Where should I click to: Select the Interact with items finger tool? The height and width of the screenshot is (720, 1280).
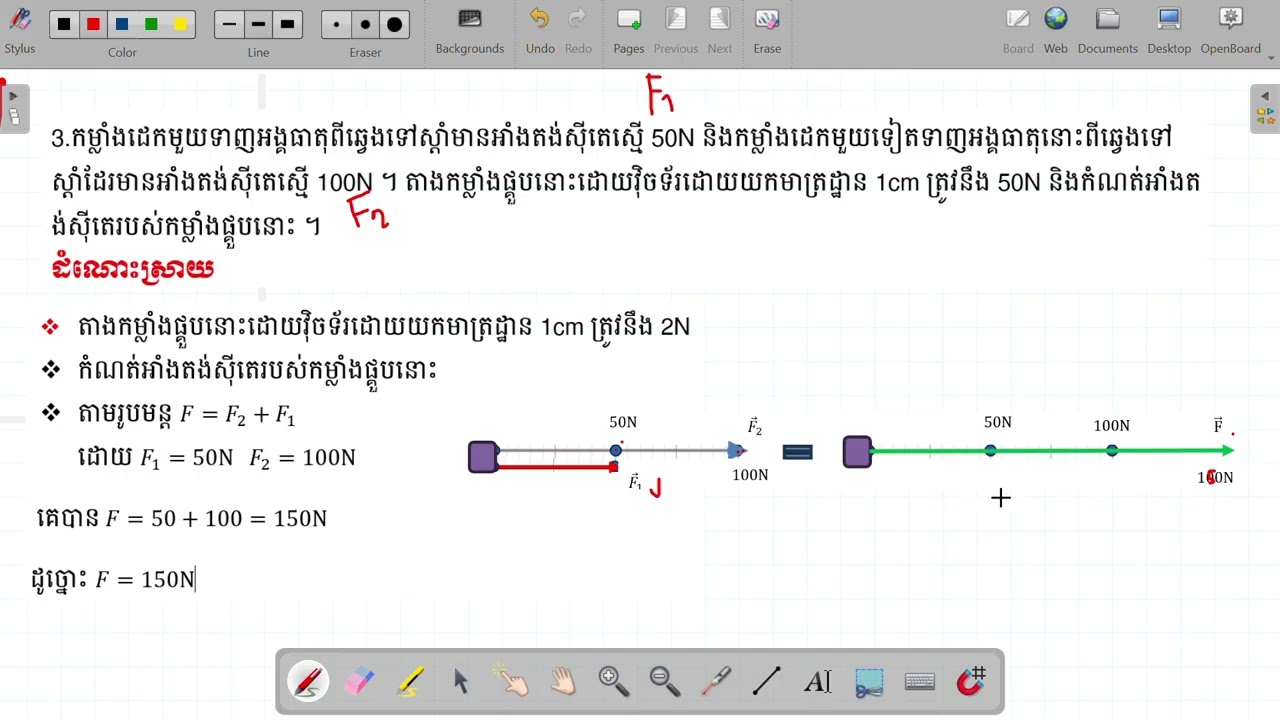tap(512, 682)
